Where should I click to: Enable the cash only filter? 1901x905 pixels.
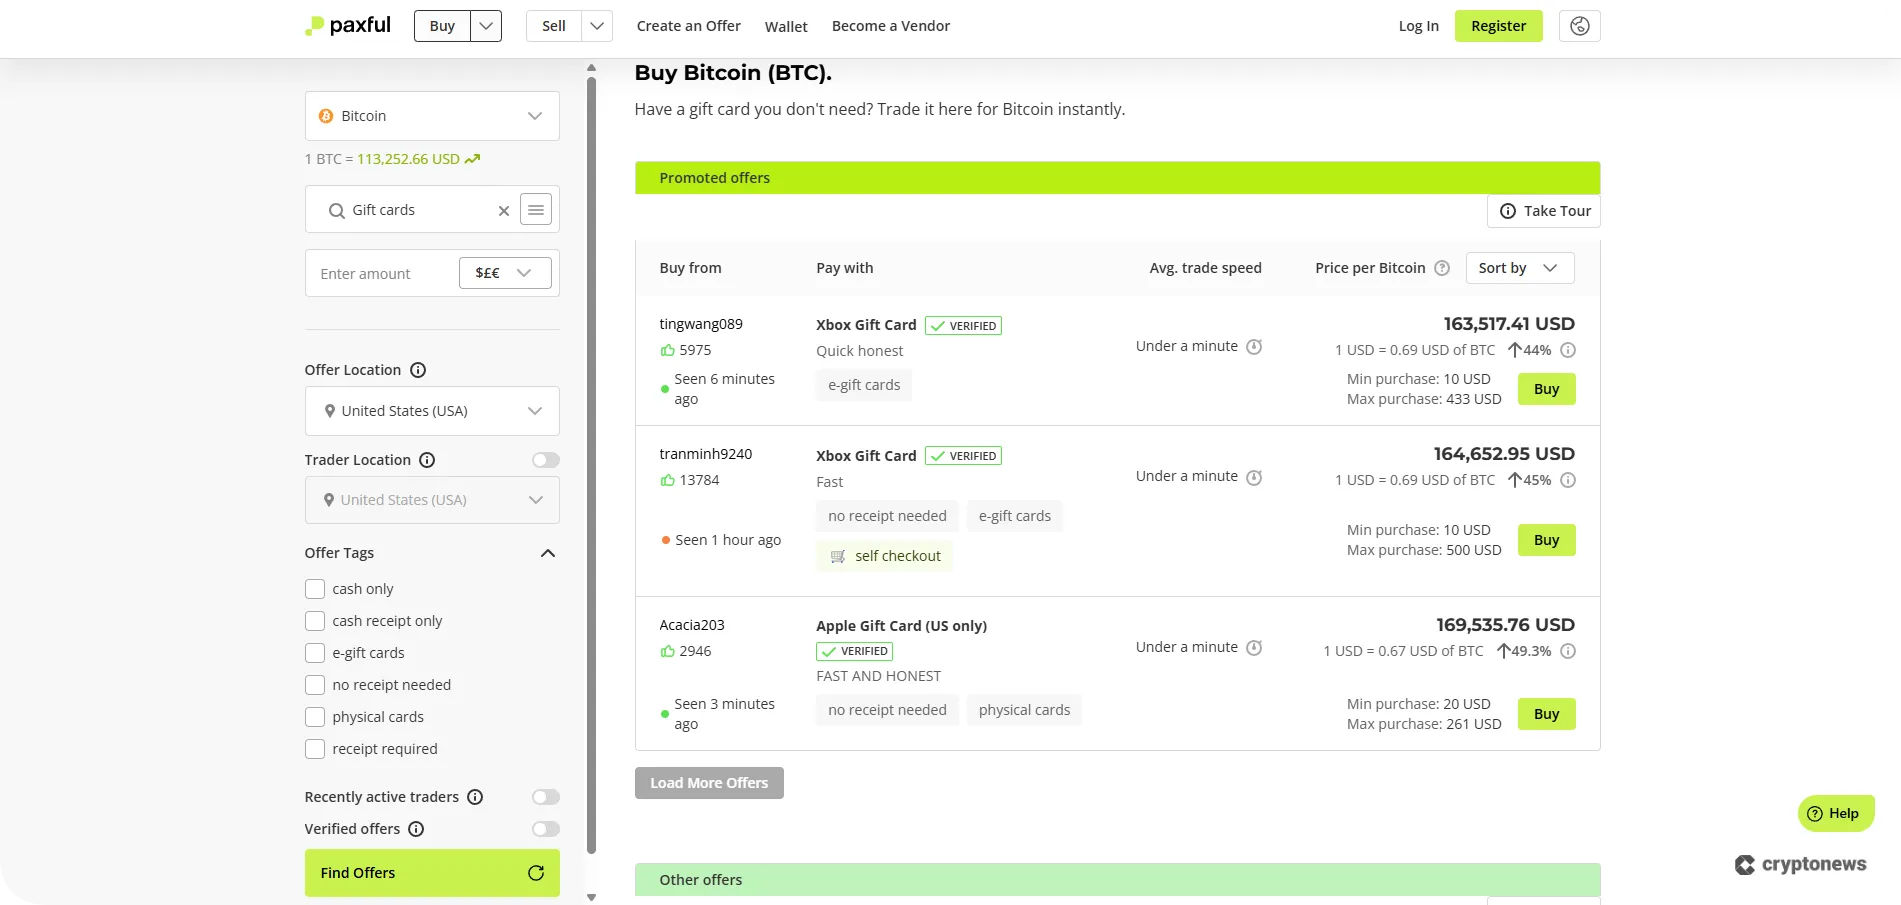point(315,589)
